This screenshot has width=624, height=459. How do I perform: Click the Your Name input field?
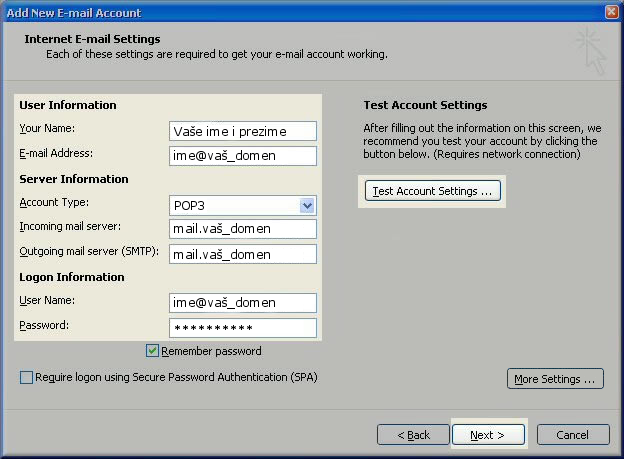(243, 131)
